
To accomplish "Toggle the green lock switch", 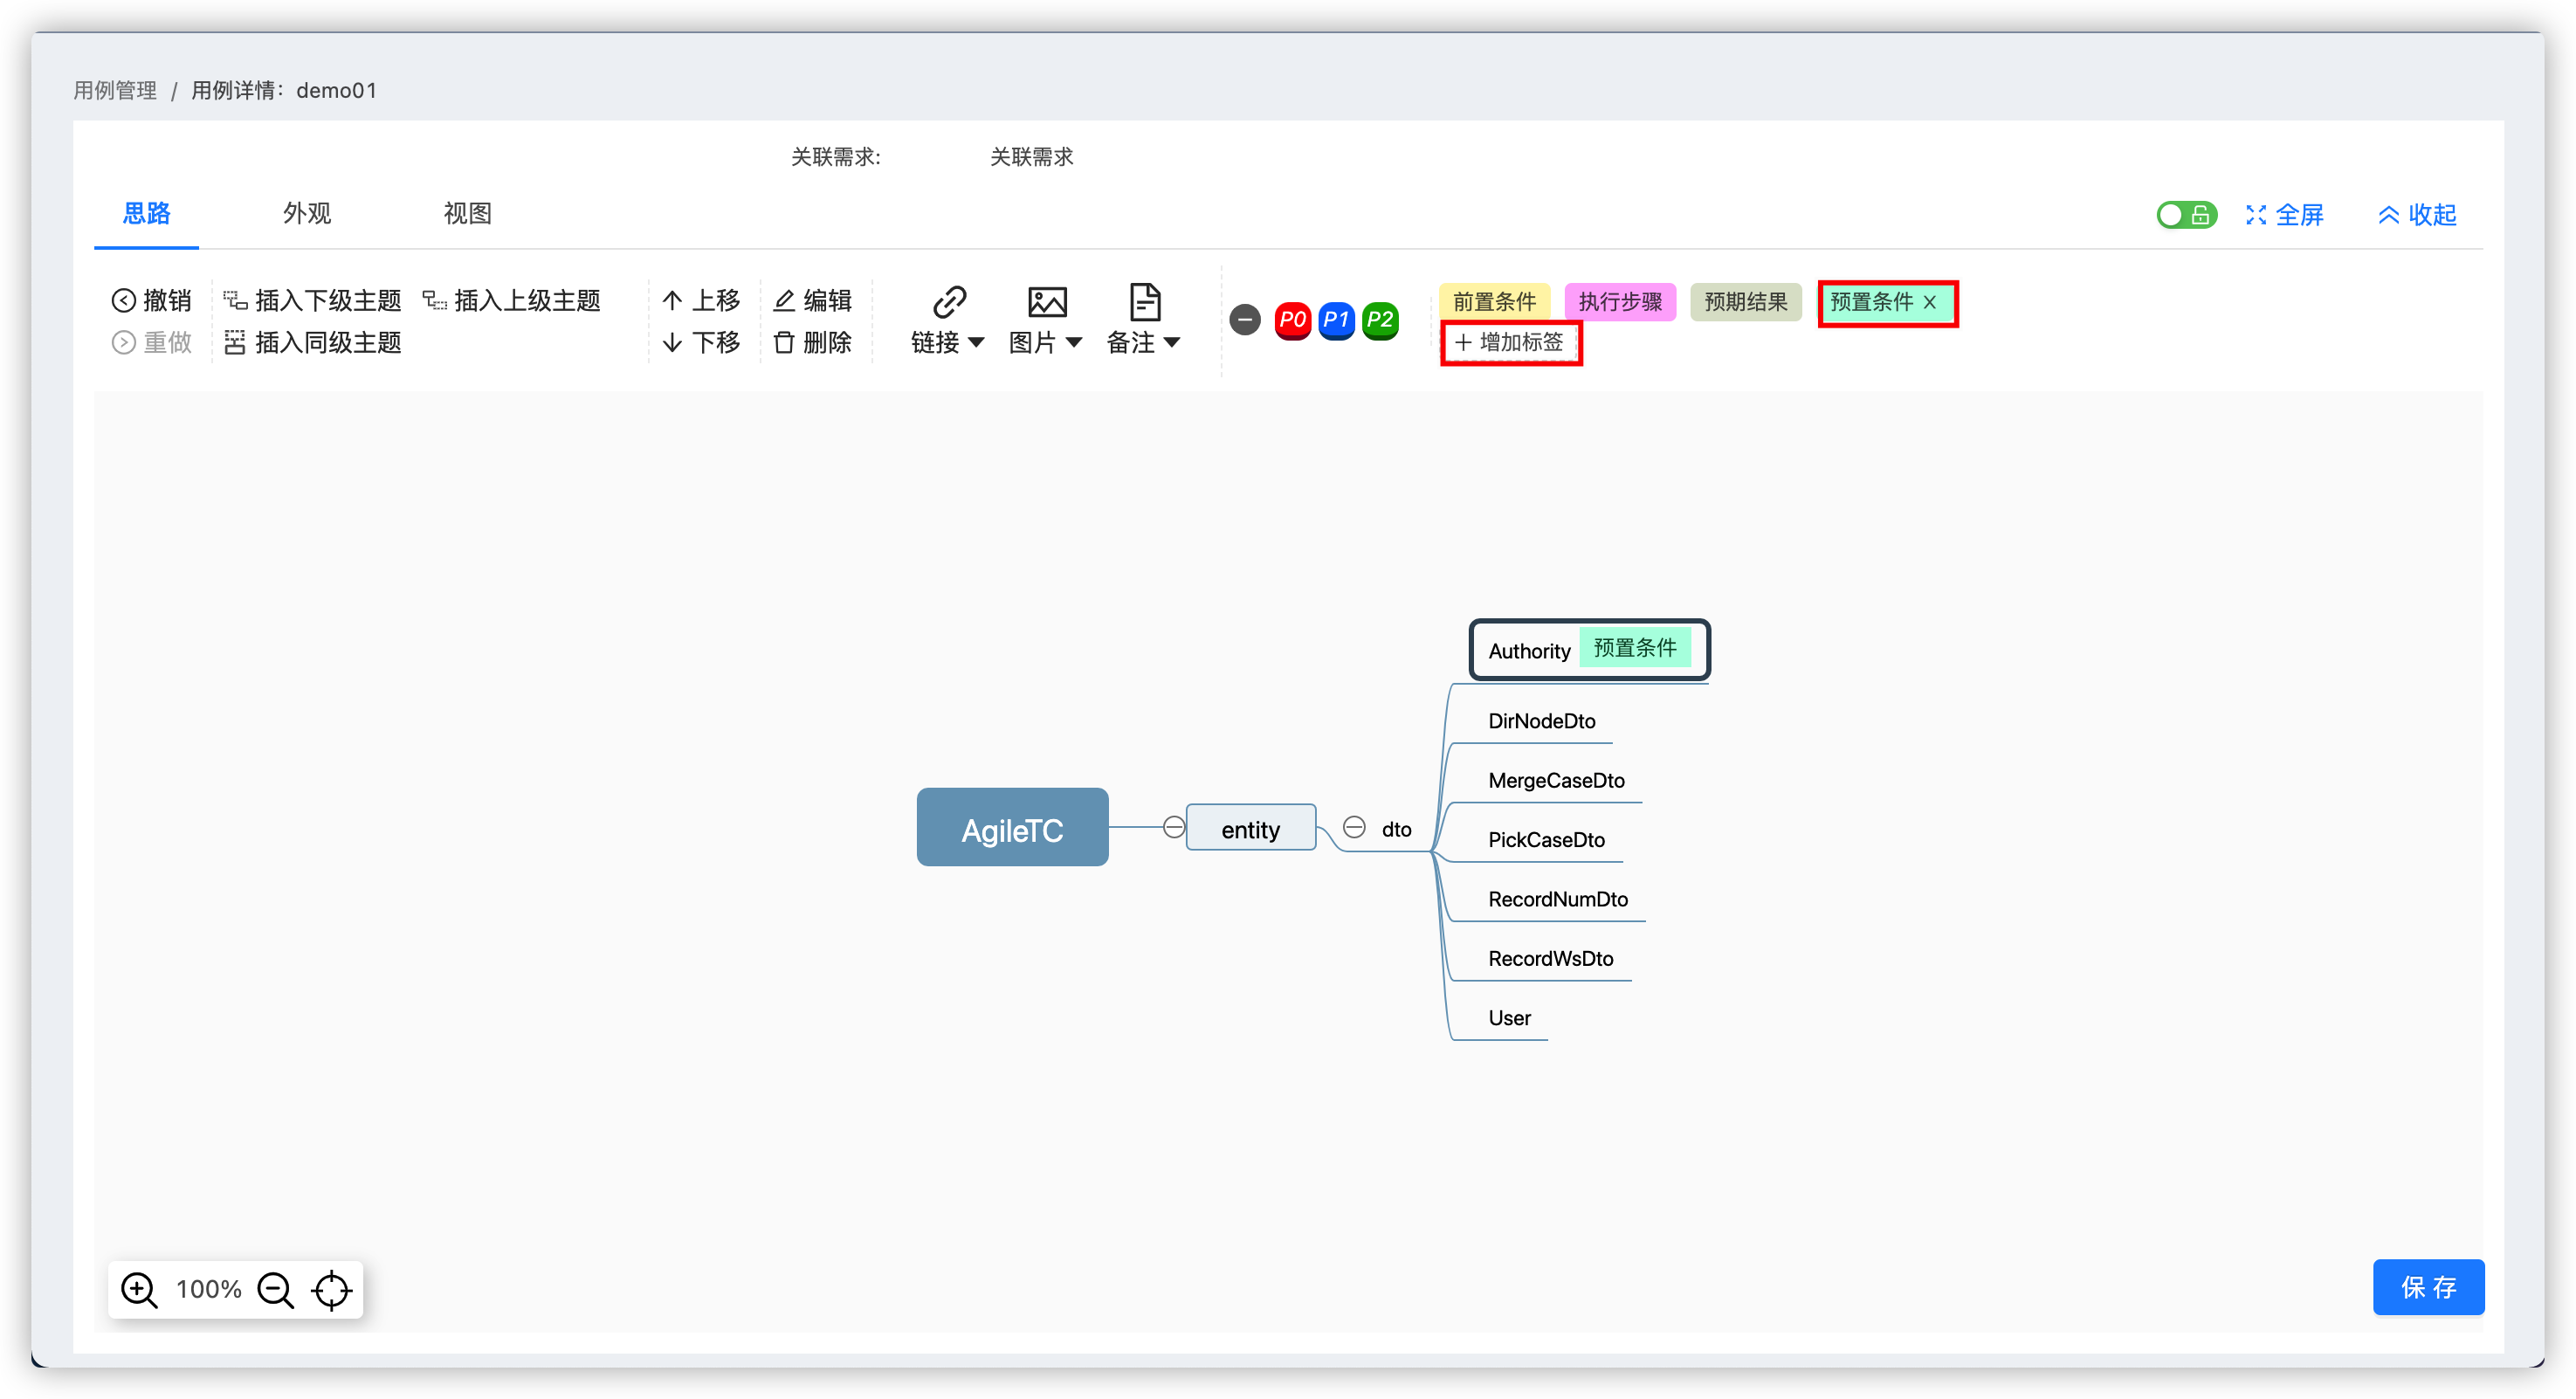I will click(x=2187, y=214).
